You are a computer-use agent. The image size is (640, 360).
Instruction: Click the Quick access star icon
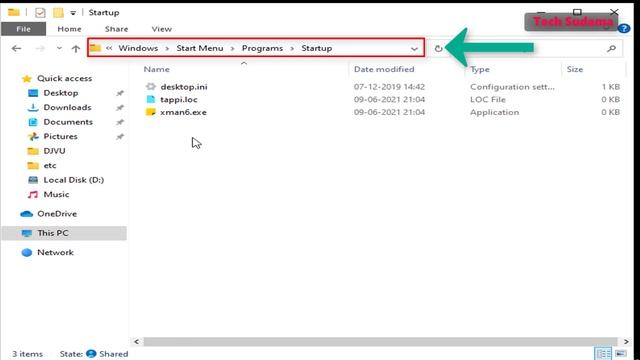tap(27, 78)
